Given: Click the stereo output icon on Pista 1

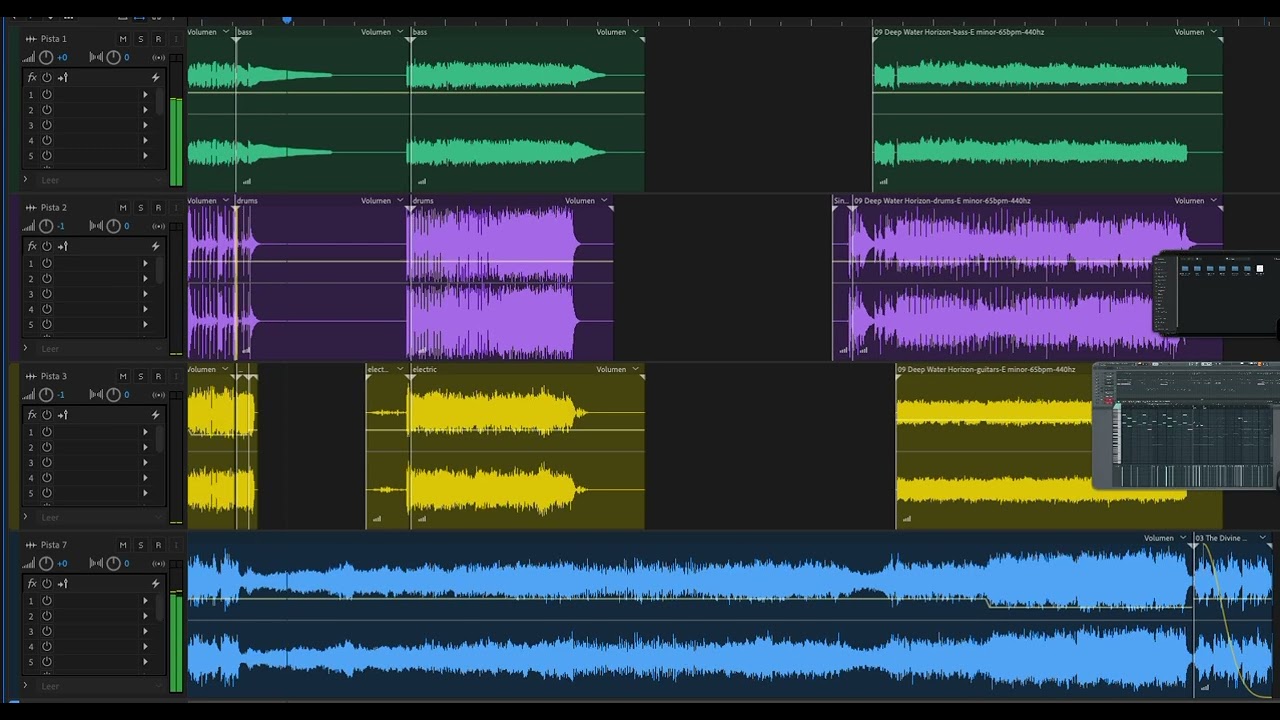Looking at the screenshot, I should (158, 58).
